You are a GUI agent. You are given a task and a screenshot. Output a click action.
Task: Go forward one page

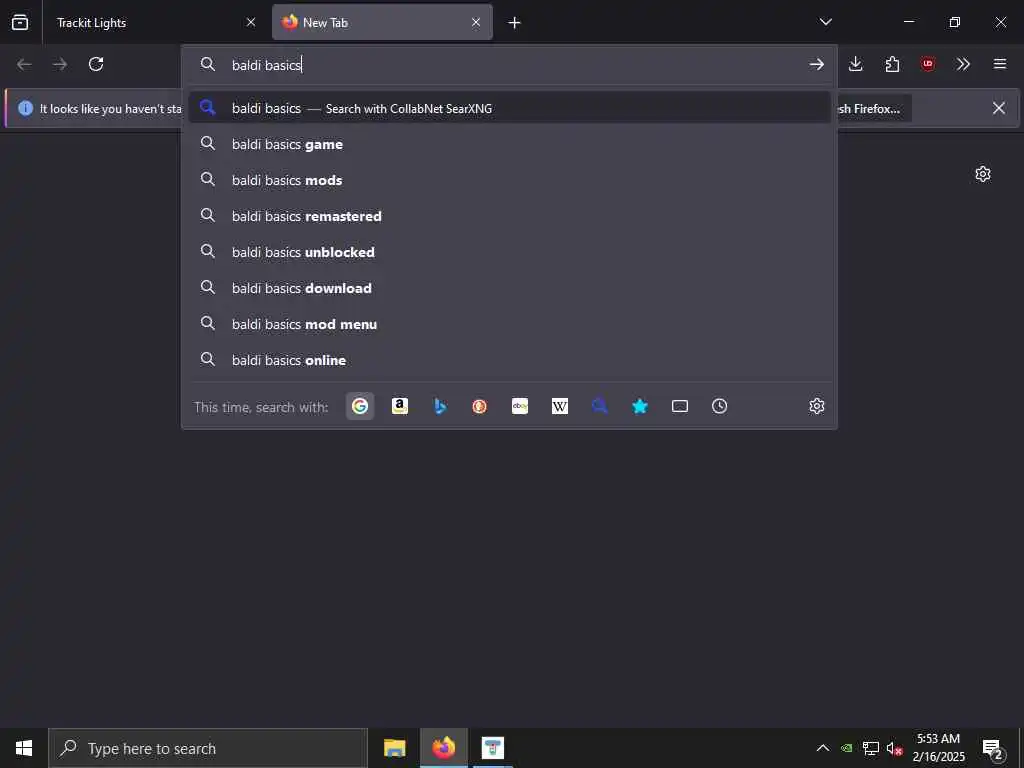coord(59,64)
